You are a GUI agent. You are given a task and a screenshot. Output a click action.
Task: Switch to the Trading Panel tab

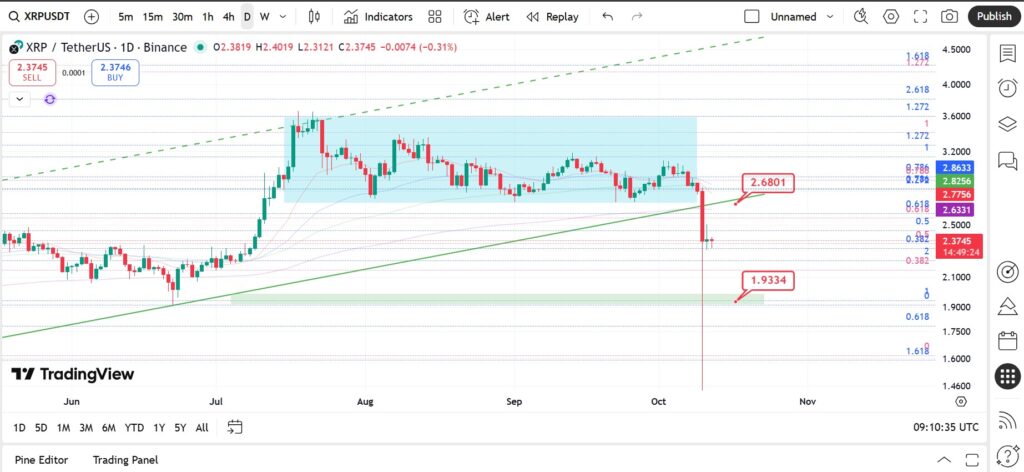tap(125, 460)
